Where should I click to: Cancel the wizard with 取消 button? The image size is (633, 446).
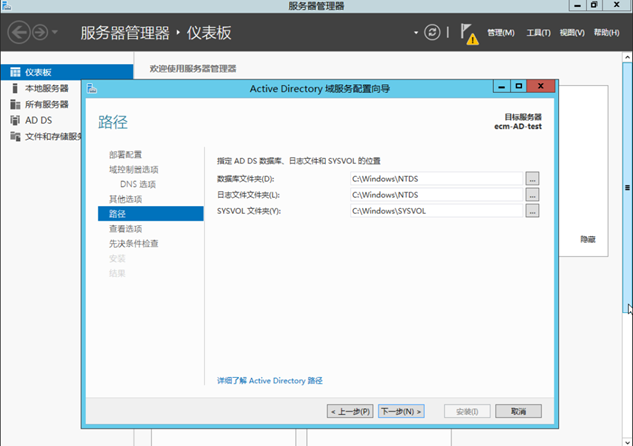point(517,411)
